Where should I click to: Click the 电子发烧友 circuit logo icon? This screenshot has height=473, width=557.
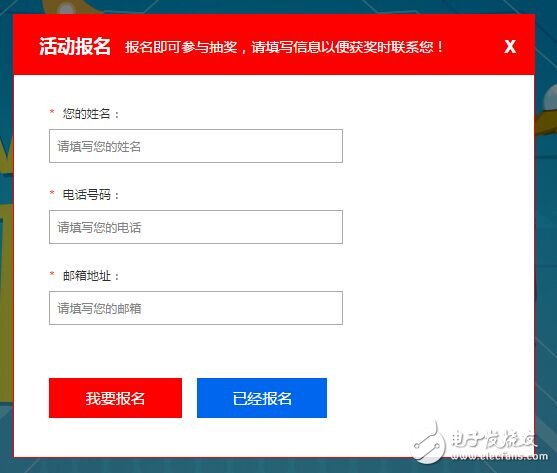click(429, 444)
